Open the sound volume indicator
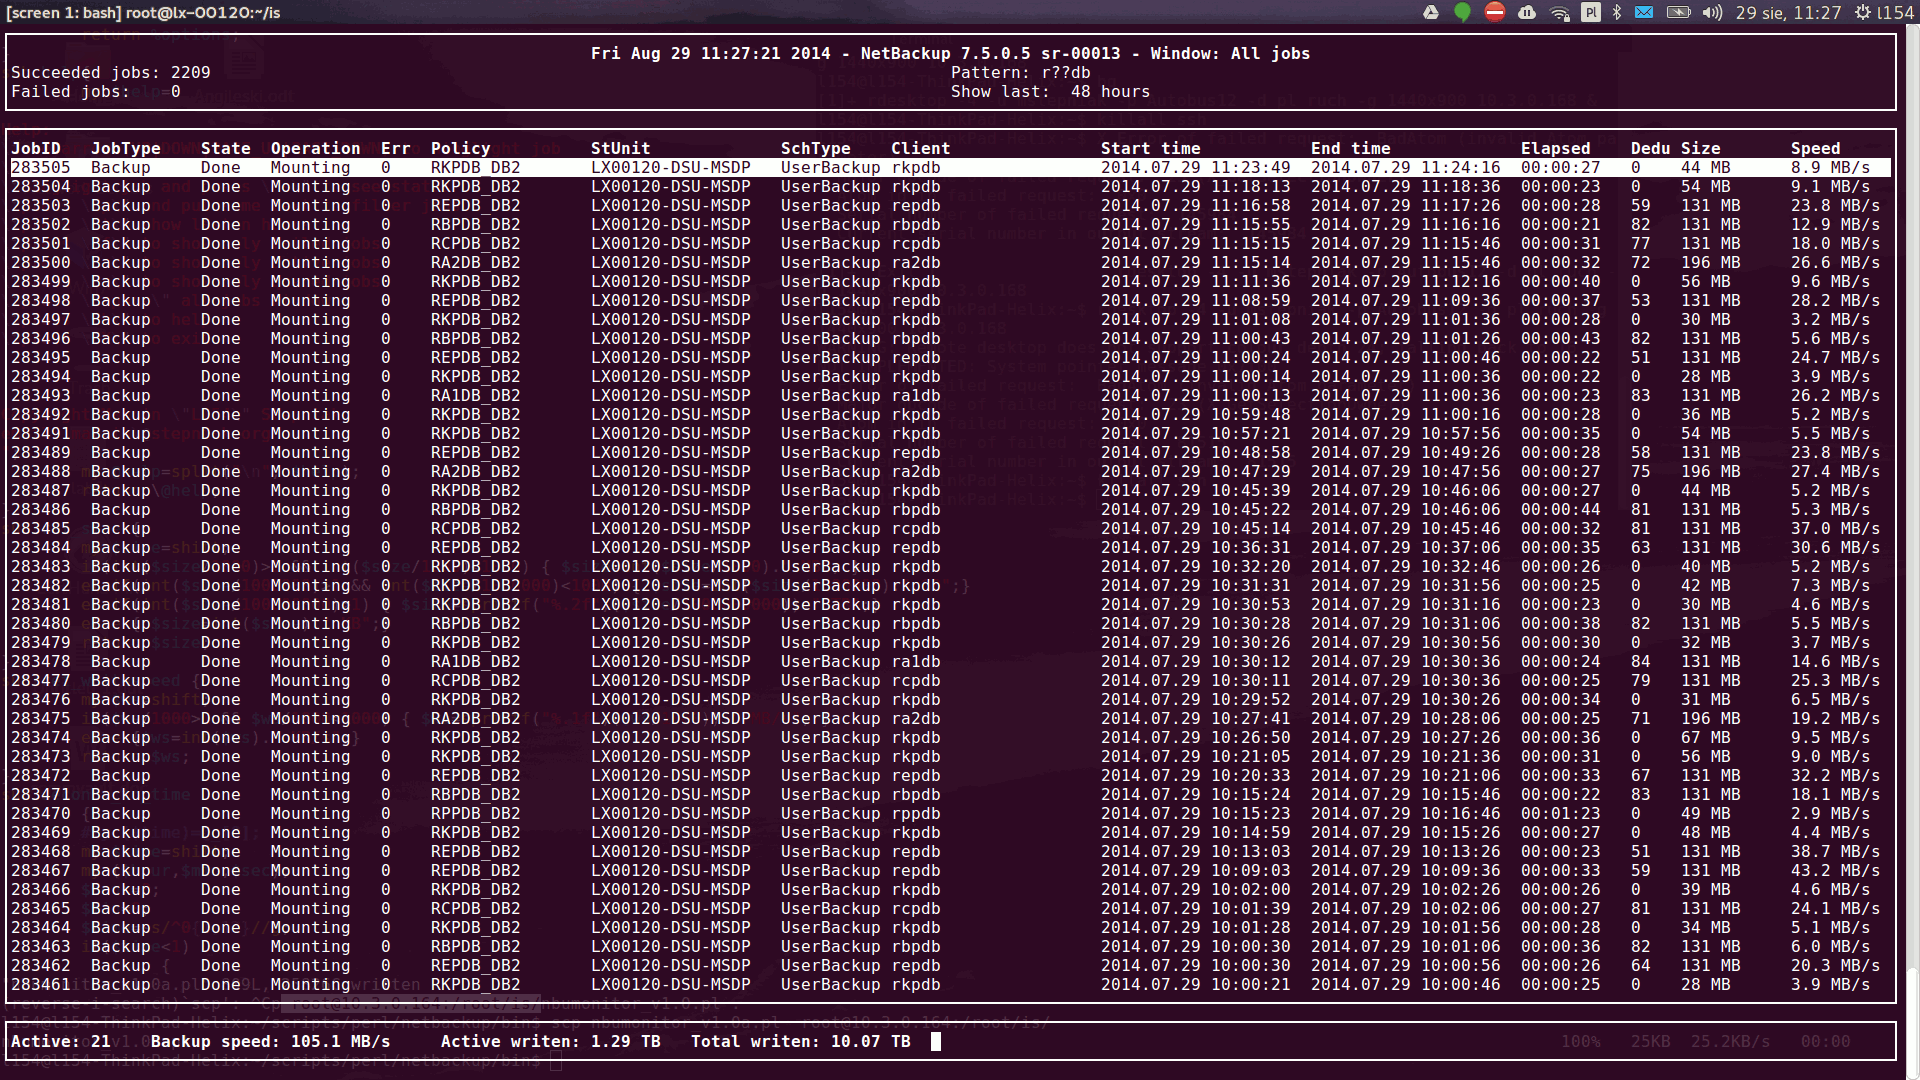The height and width of the screenshot is (1080, 1920). pyautogui.click(x=1712, y=12)
